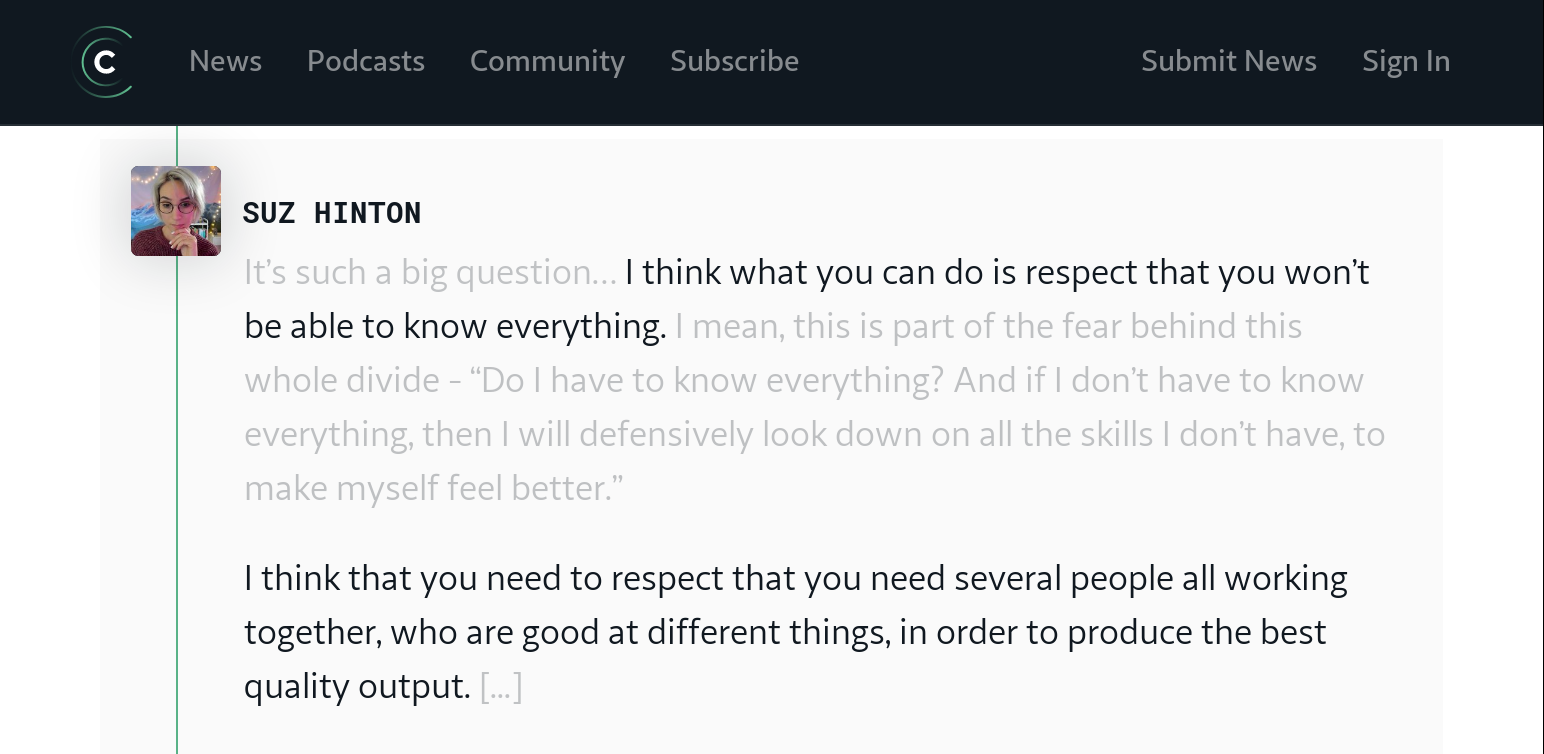Click the paragraph starting "I think that you need"

[x=796, y=632]
